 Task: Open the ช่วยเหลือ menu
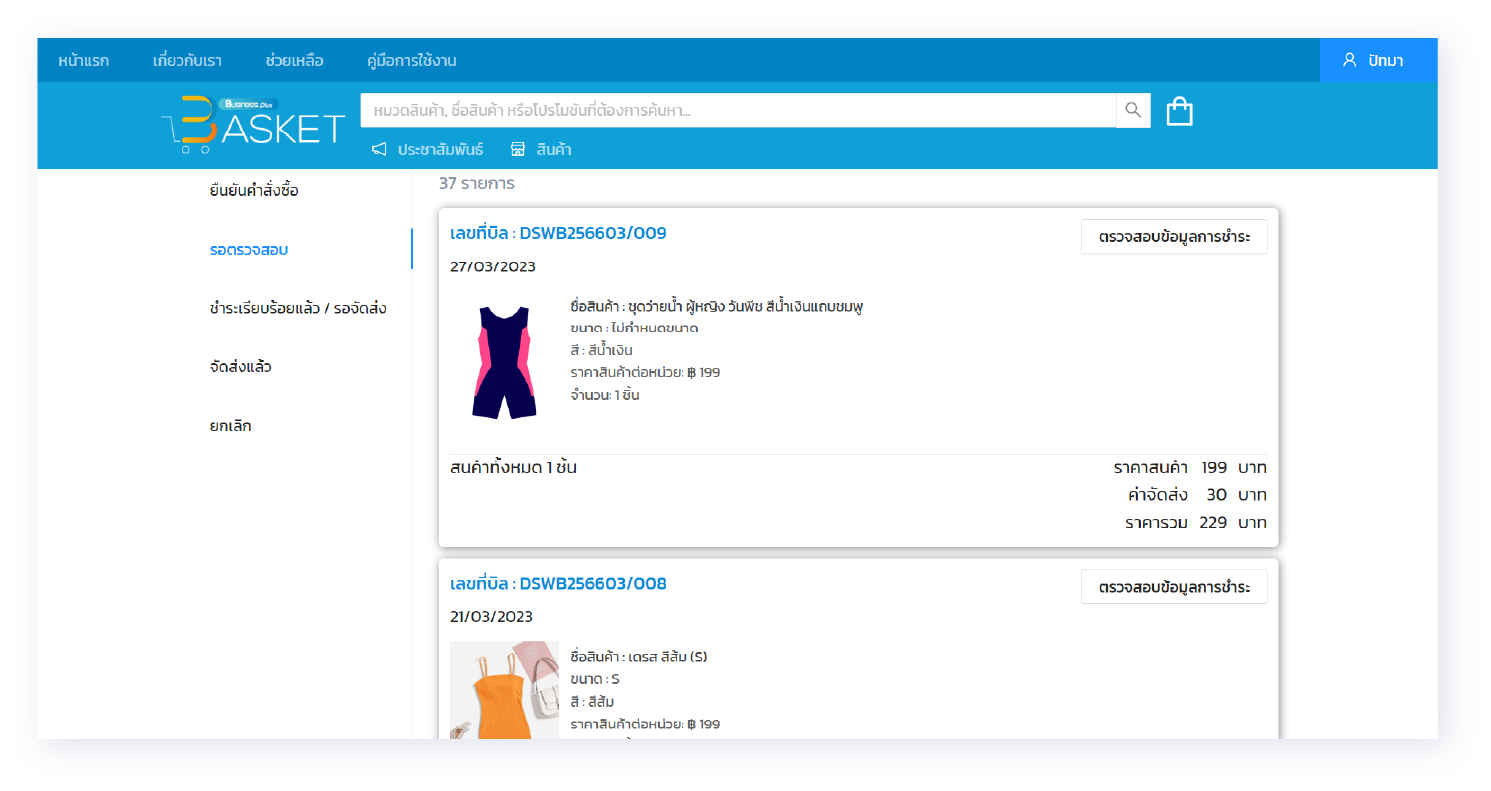(294, 61)
